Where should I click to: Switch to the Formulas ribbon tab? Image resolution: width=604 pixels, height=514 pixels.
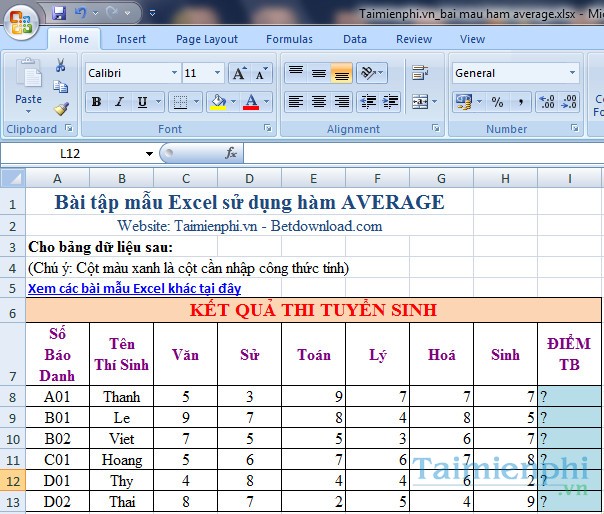289,39
